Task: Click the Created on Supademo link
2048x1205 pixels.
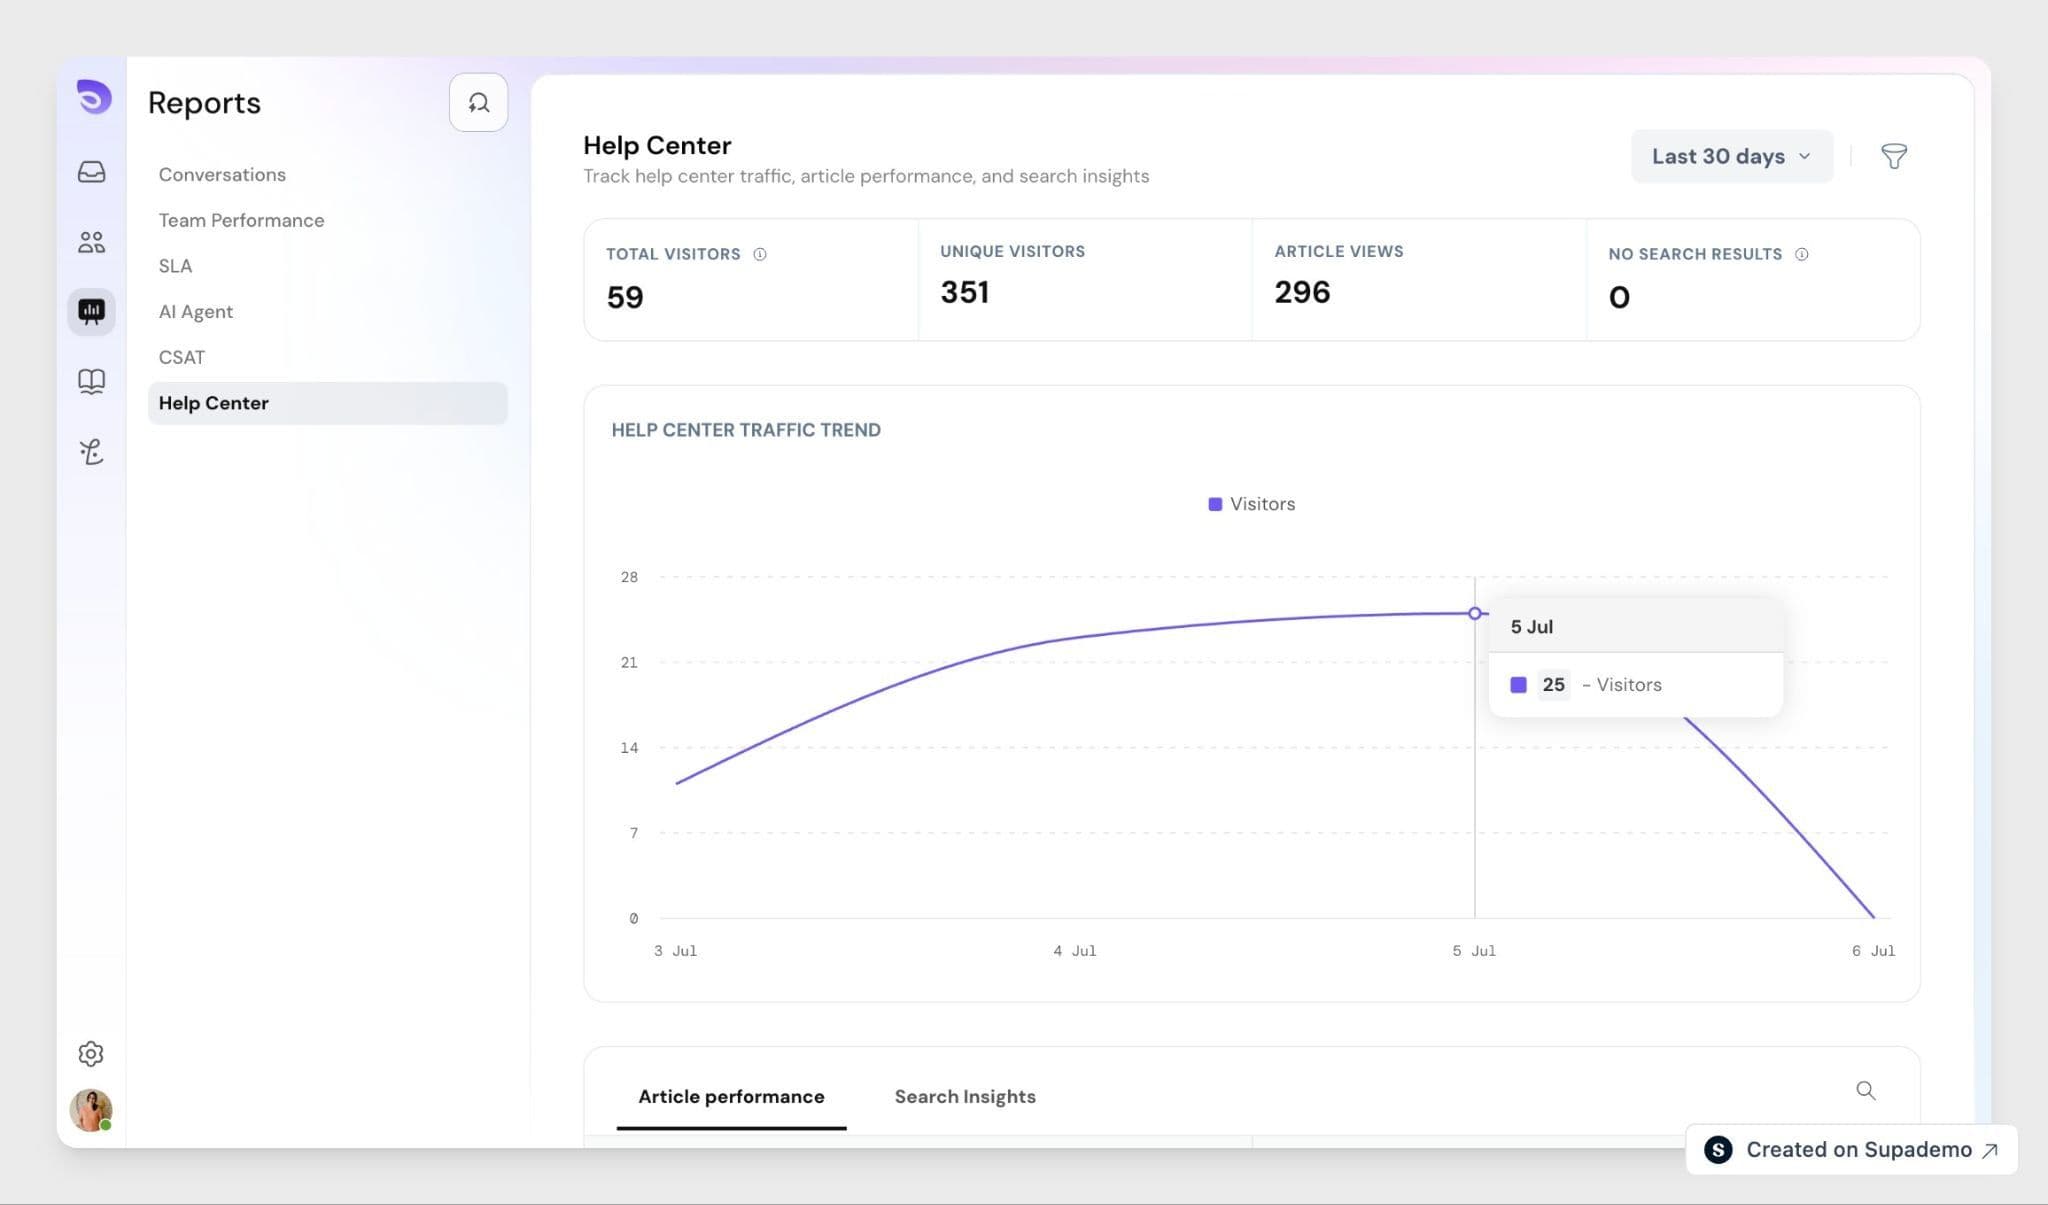Action: [x=1851, y=1150]
